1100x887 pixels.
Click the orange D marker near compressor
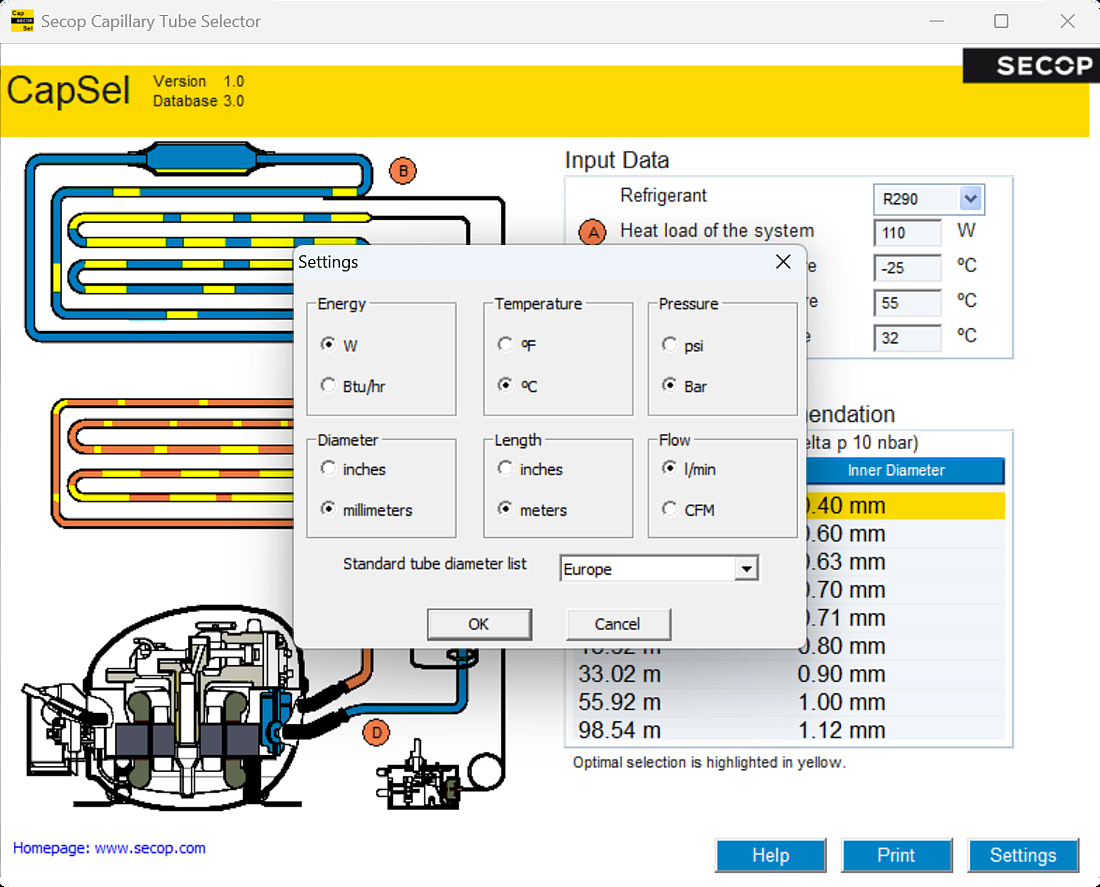pyautogui.click(x=377, y=733)
